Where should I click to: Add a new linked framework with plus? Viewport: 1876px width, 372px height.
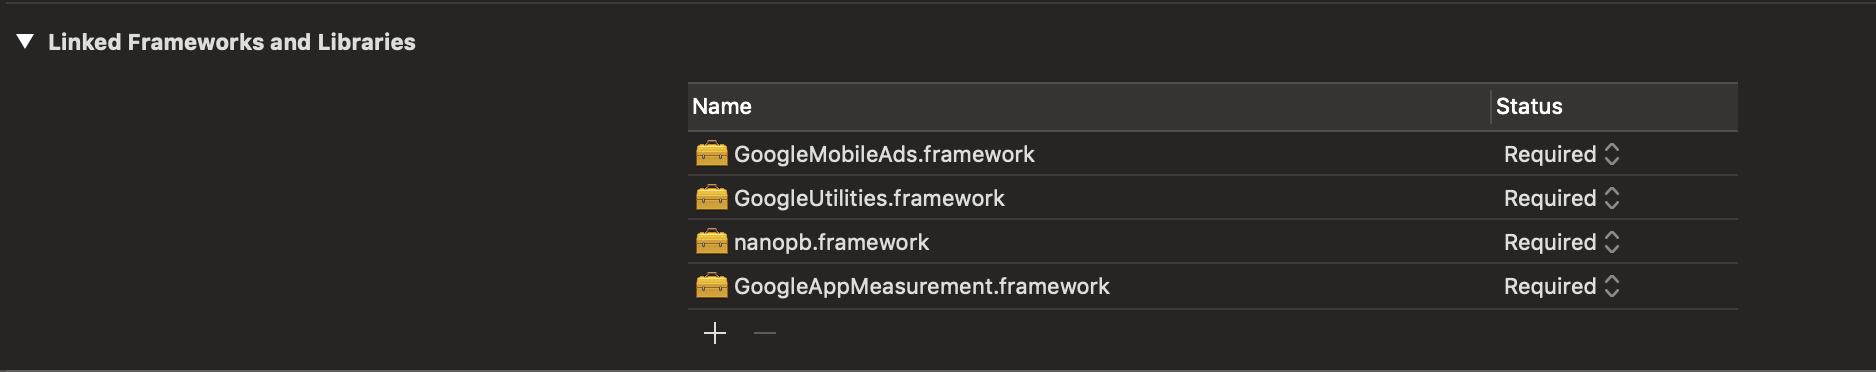(715, 333)
